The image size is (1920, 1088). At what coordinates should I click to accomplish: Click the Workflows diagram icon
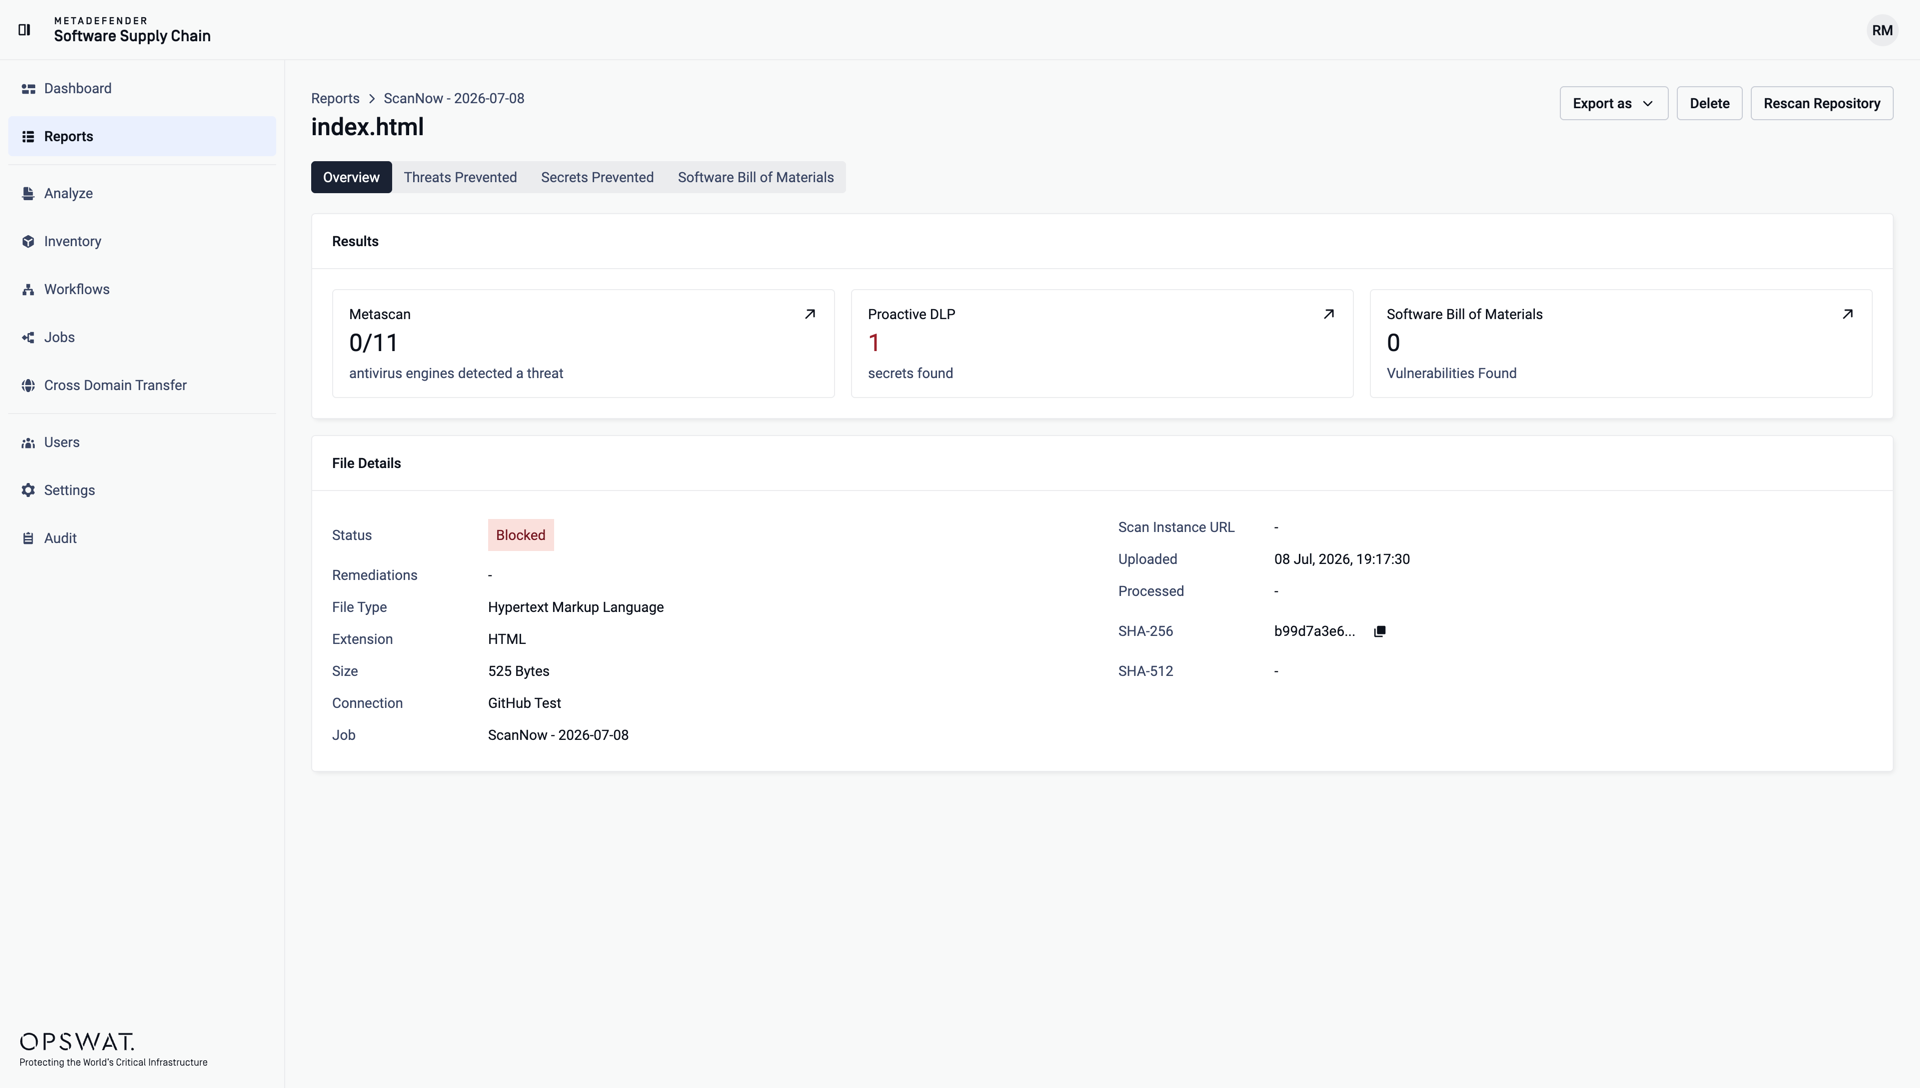[x=28, y=290]
